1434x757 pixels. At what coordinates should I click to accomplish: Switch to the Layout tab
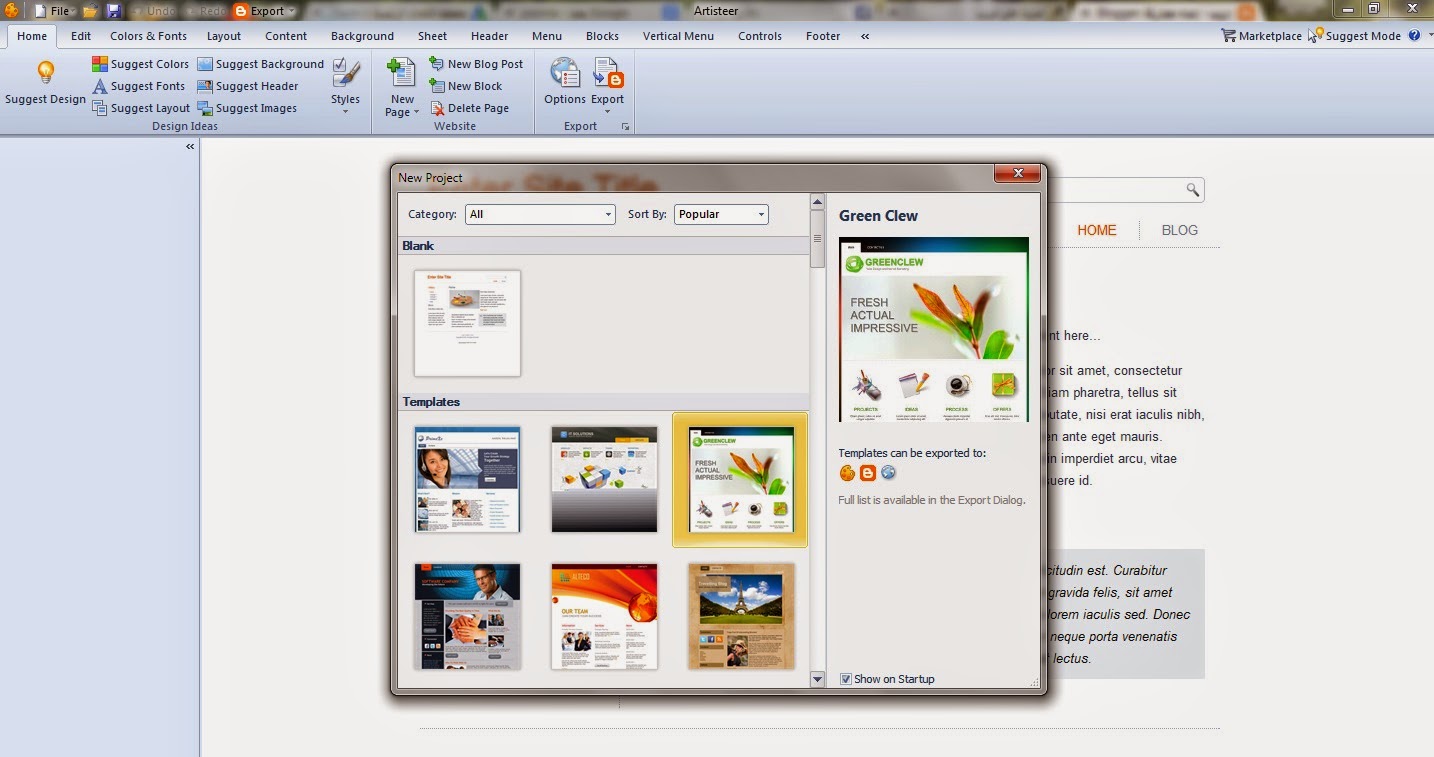coord(224,36)
